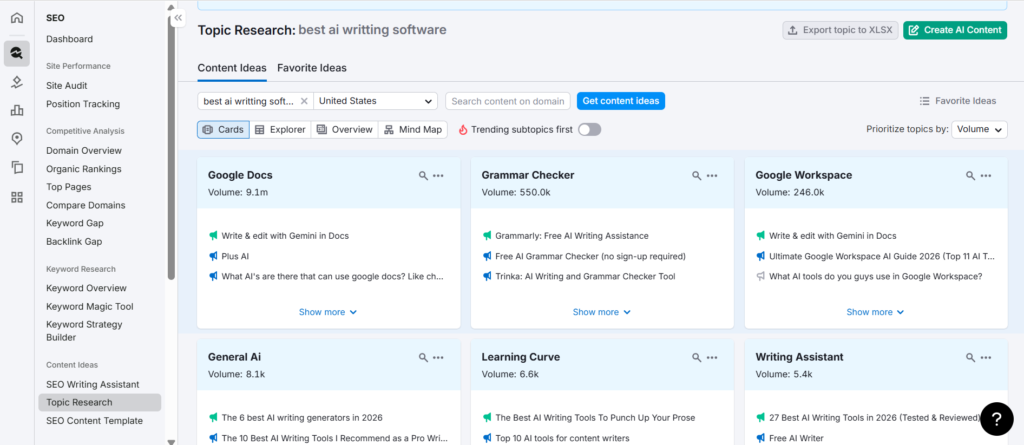1024x445 pixels.
Task: Clear the best ai writting keyword chip
Action: coord(304,101)
